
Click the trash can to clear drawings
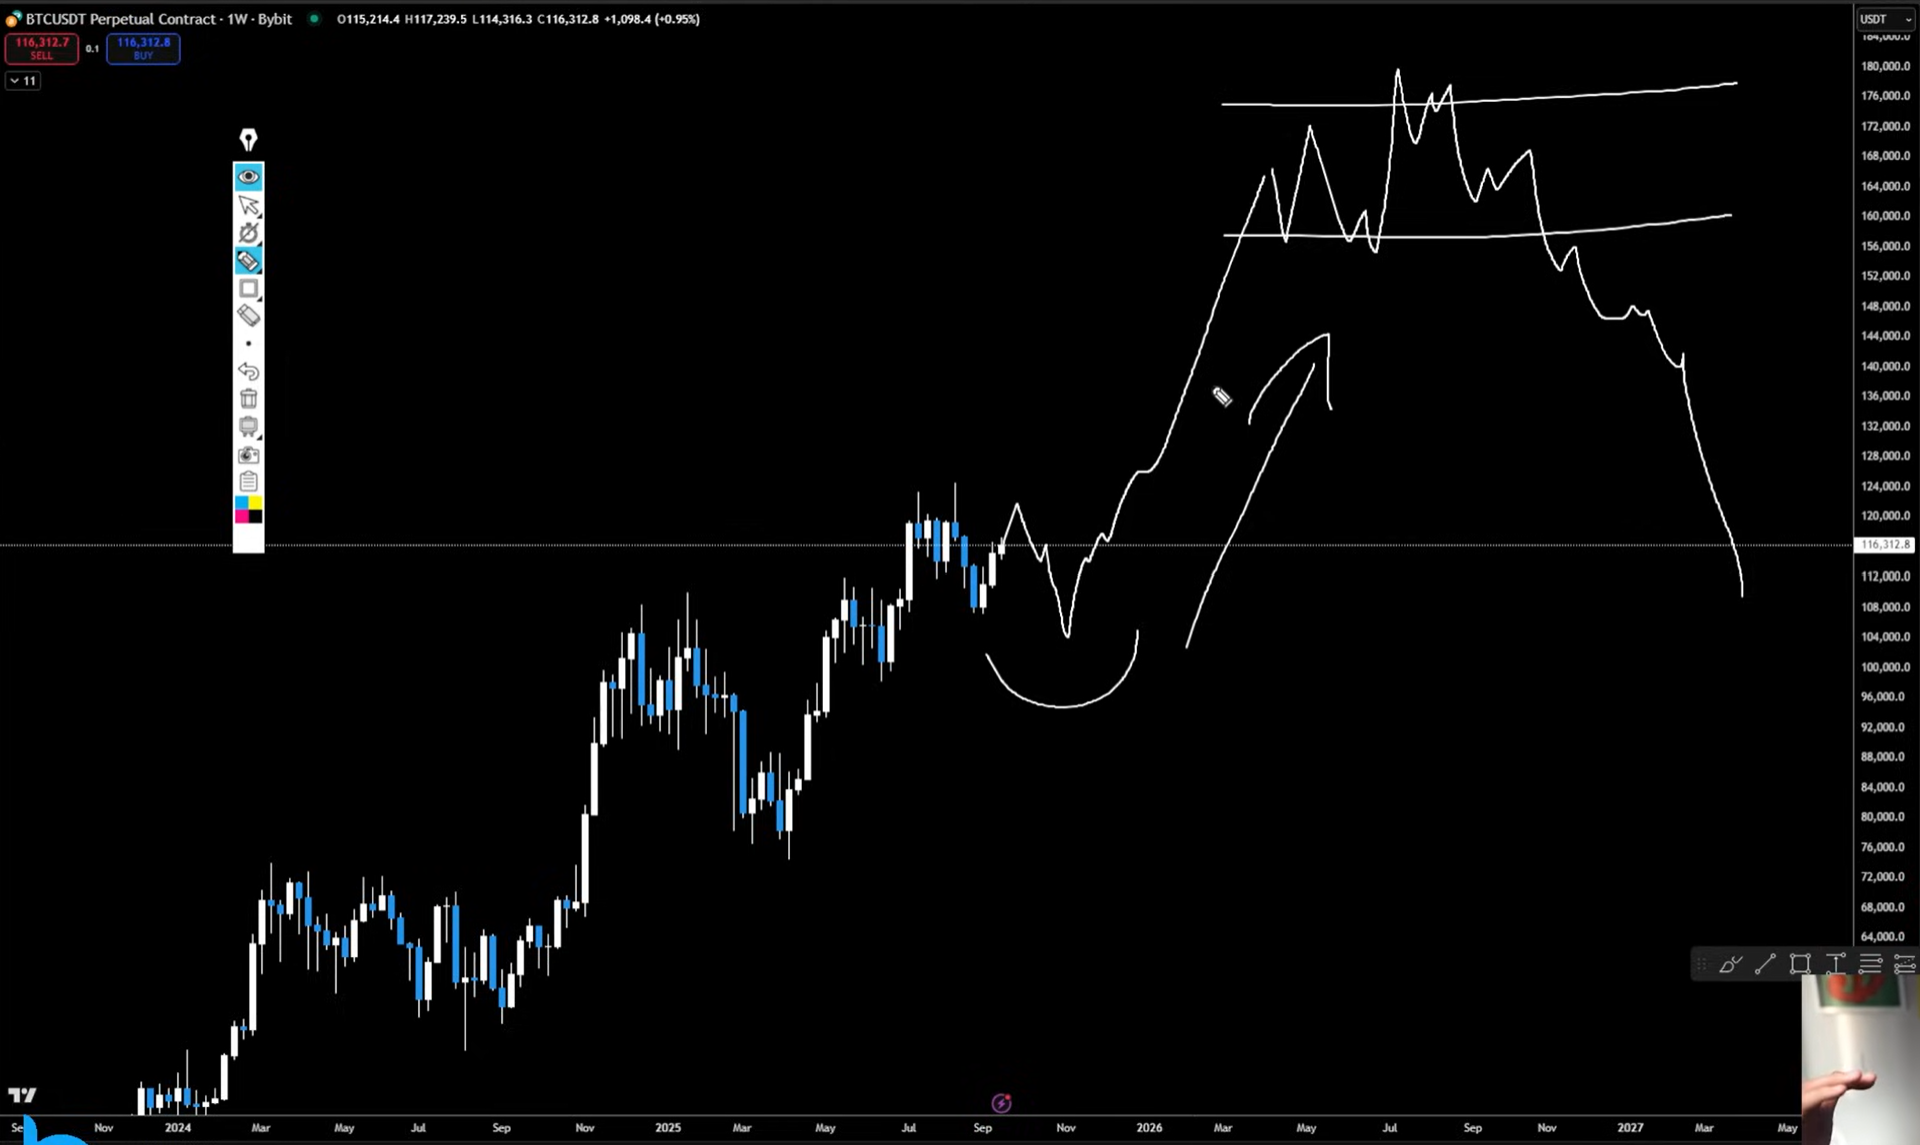point(248,399)
